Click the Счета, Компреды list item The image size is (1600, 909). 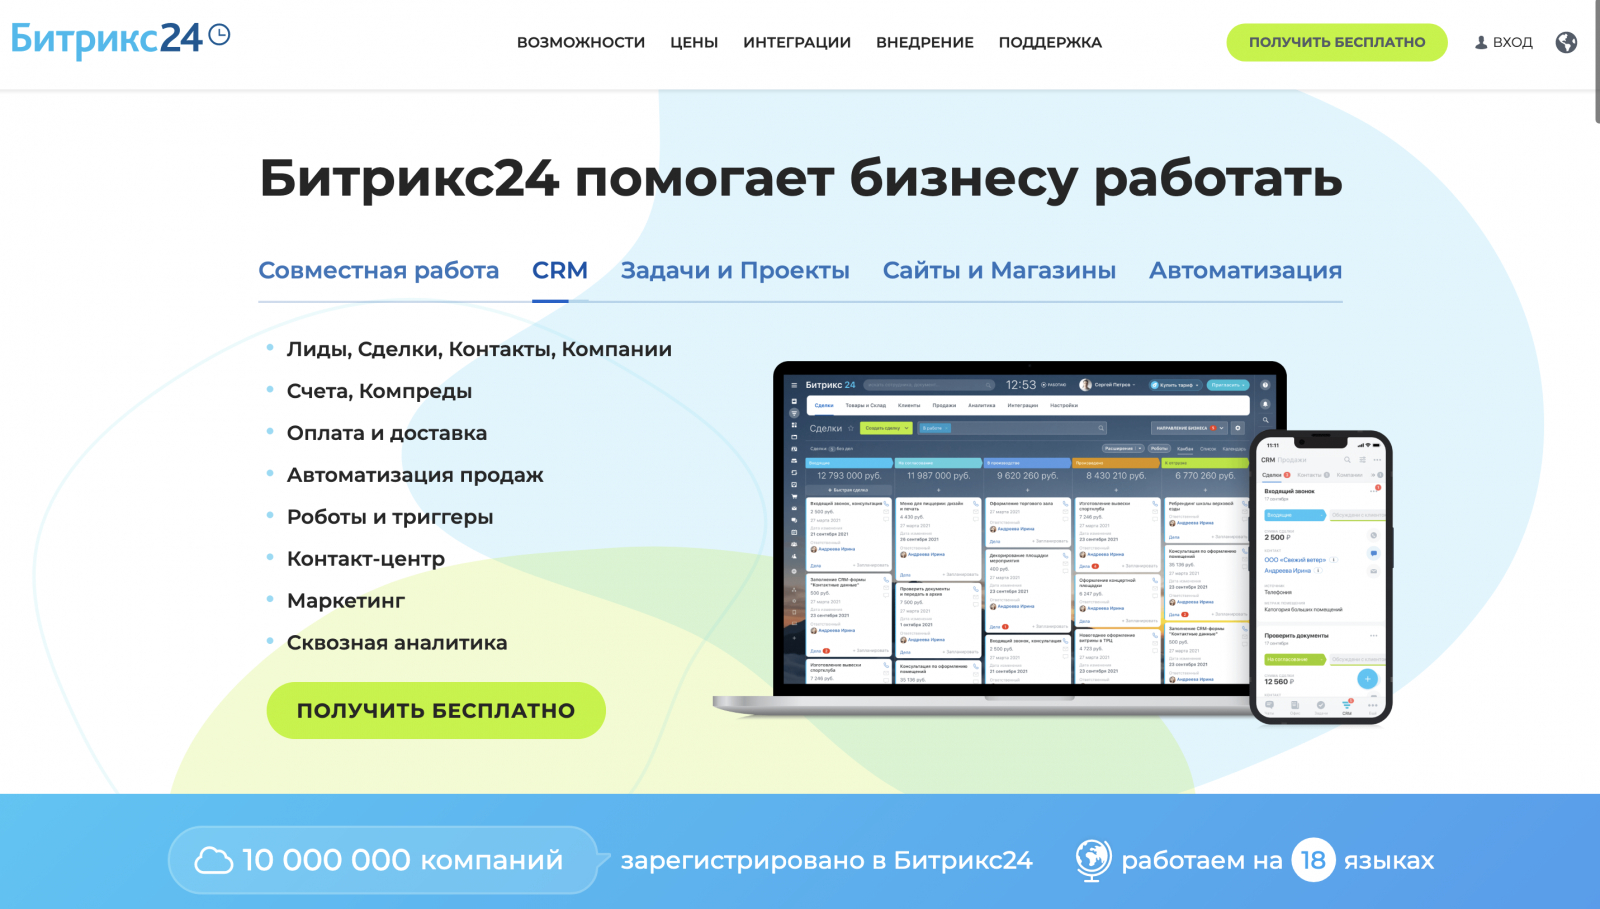click(x=379, y=392)
